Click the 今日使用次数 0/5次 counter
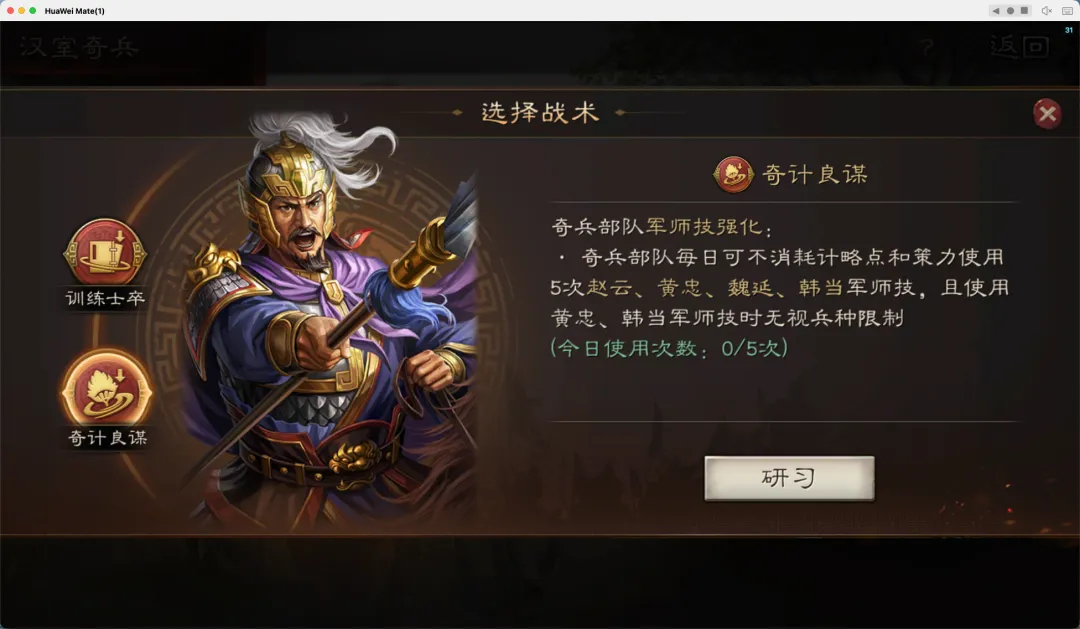Viewport: 1080px width, 629px height. coord(669,348)
